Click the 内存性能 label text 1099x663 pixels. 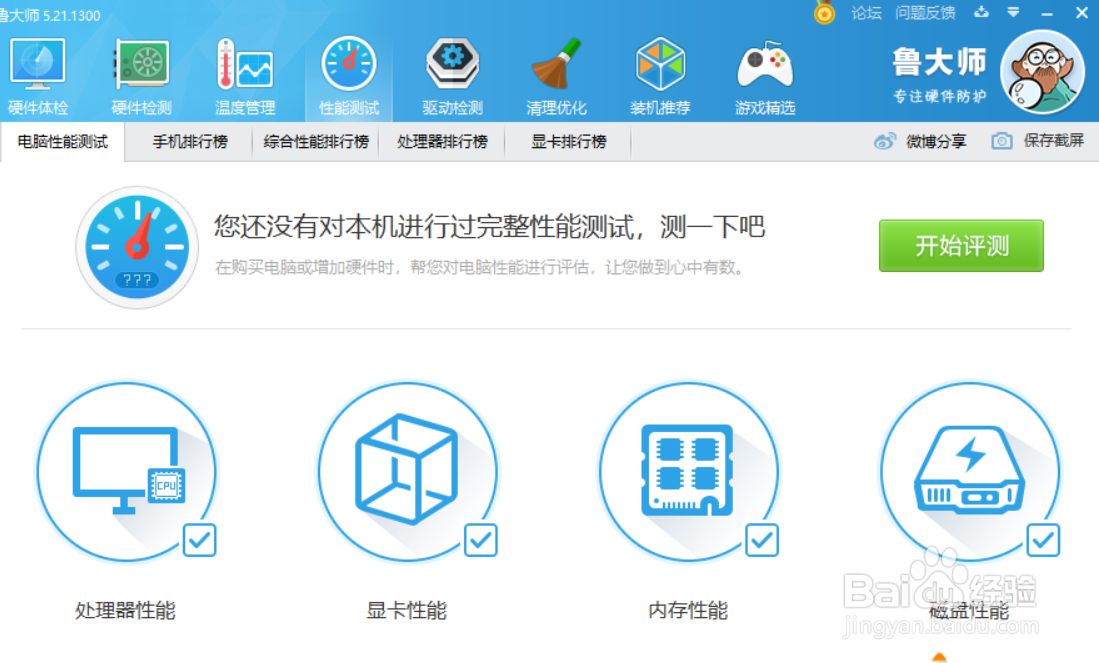pyautogui.click(x=688, y=610)
